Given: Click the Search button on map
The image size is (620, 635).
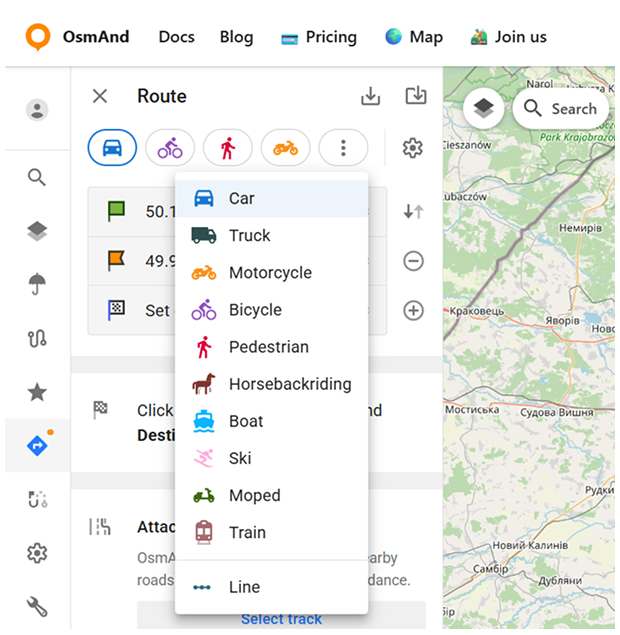Looking at the screenshot, I should (x=560, y=109).
